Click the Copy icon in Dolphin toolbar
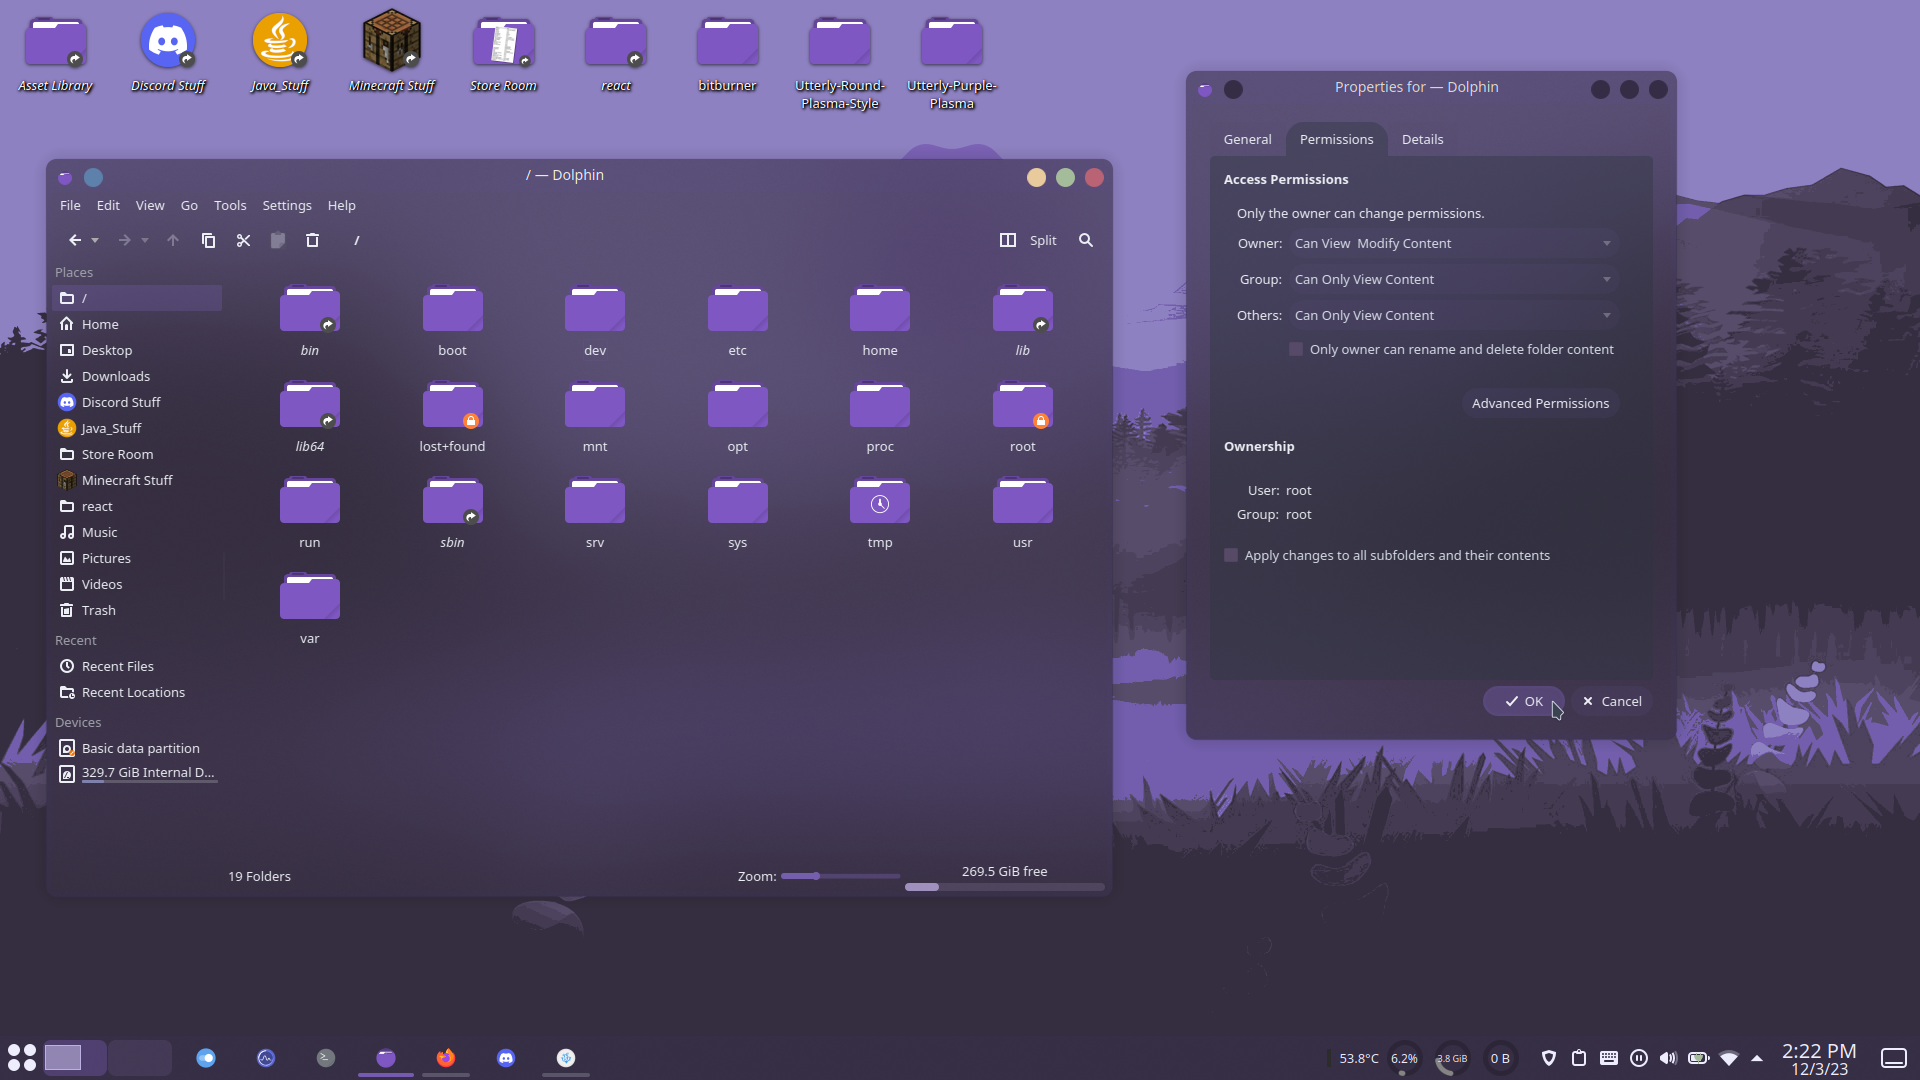The width and height of the screenshot is (1920, 1080). point(208,240)
